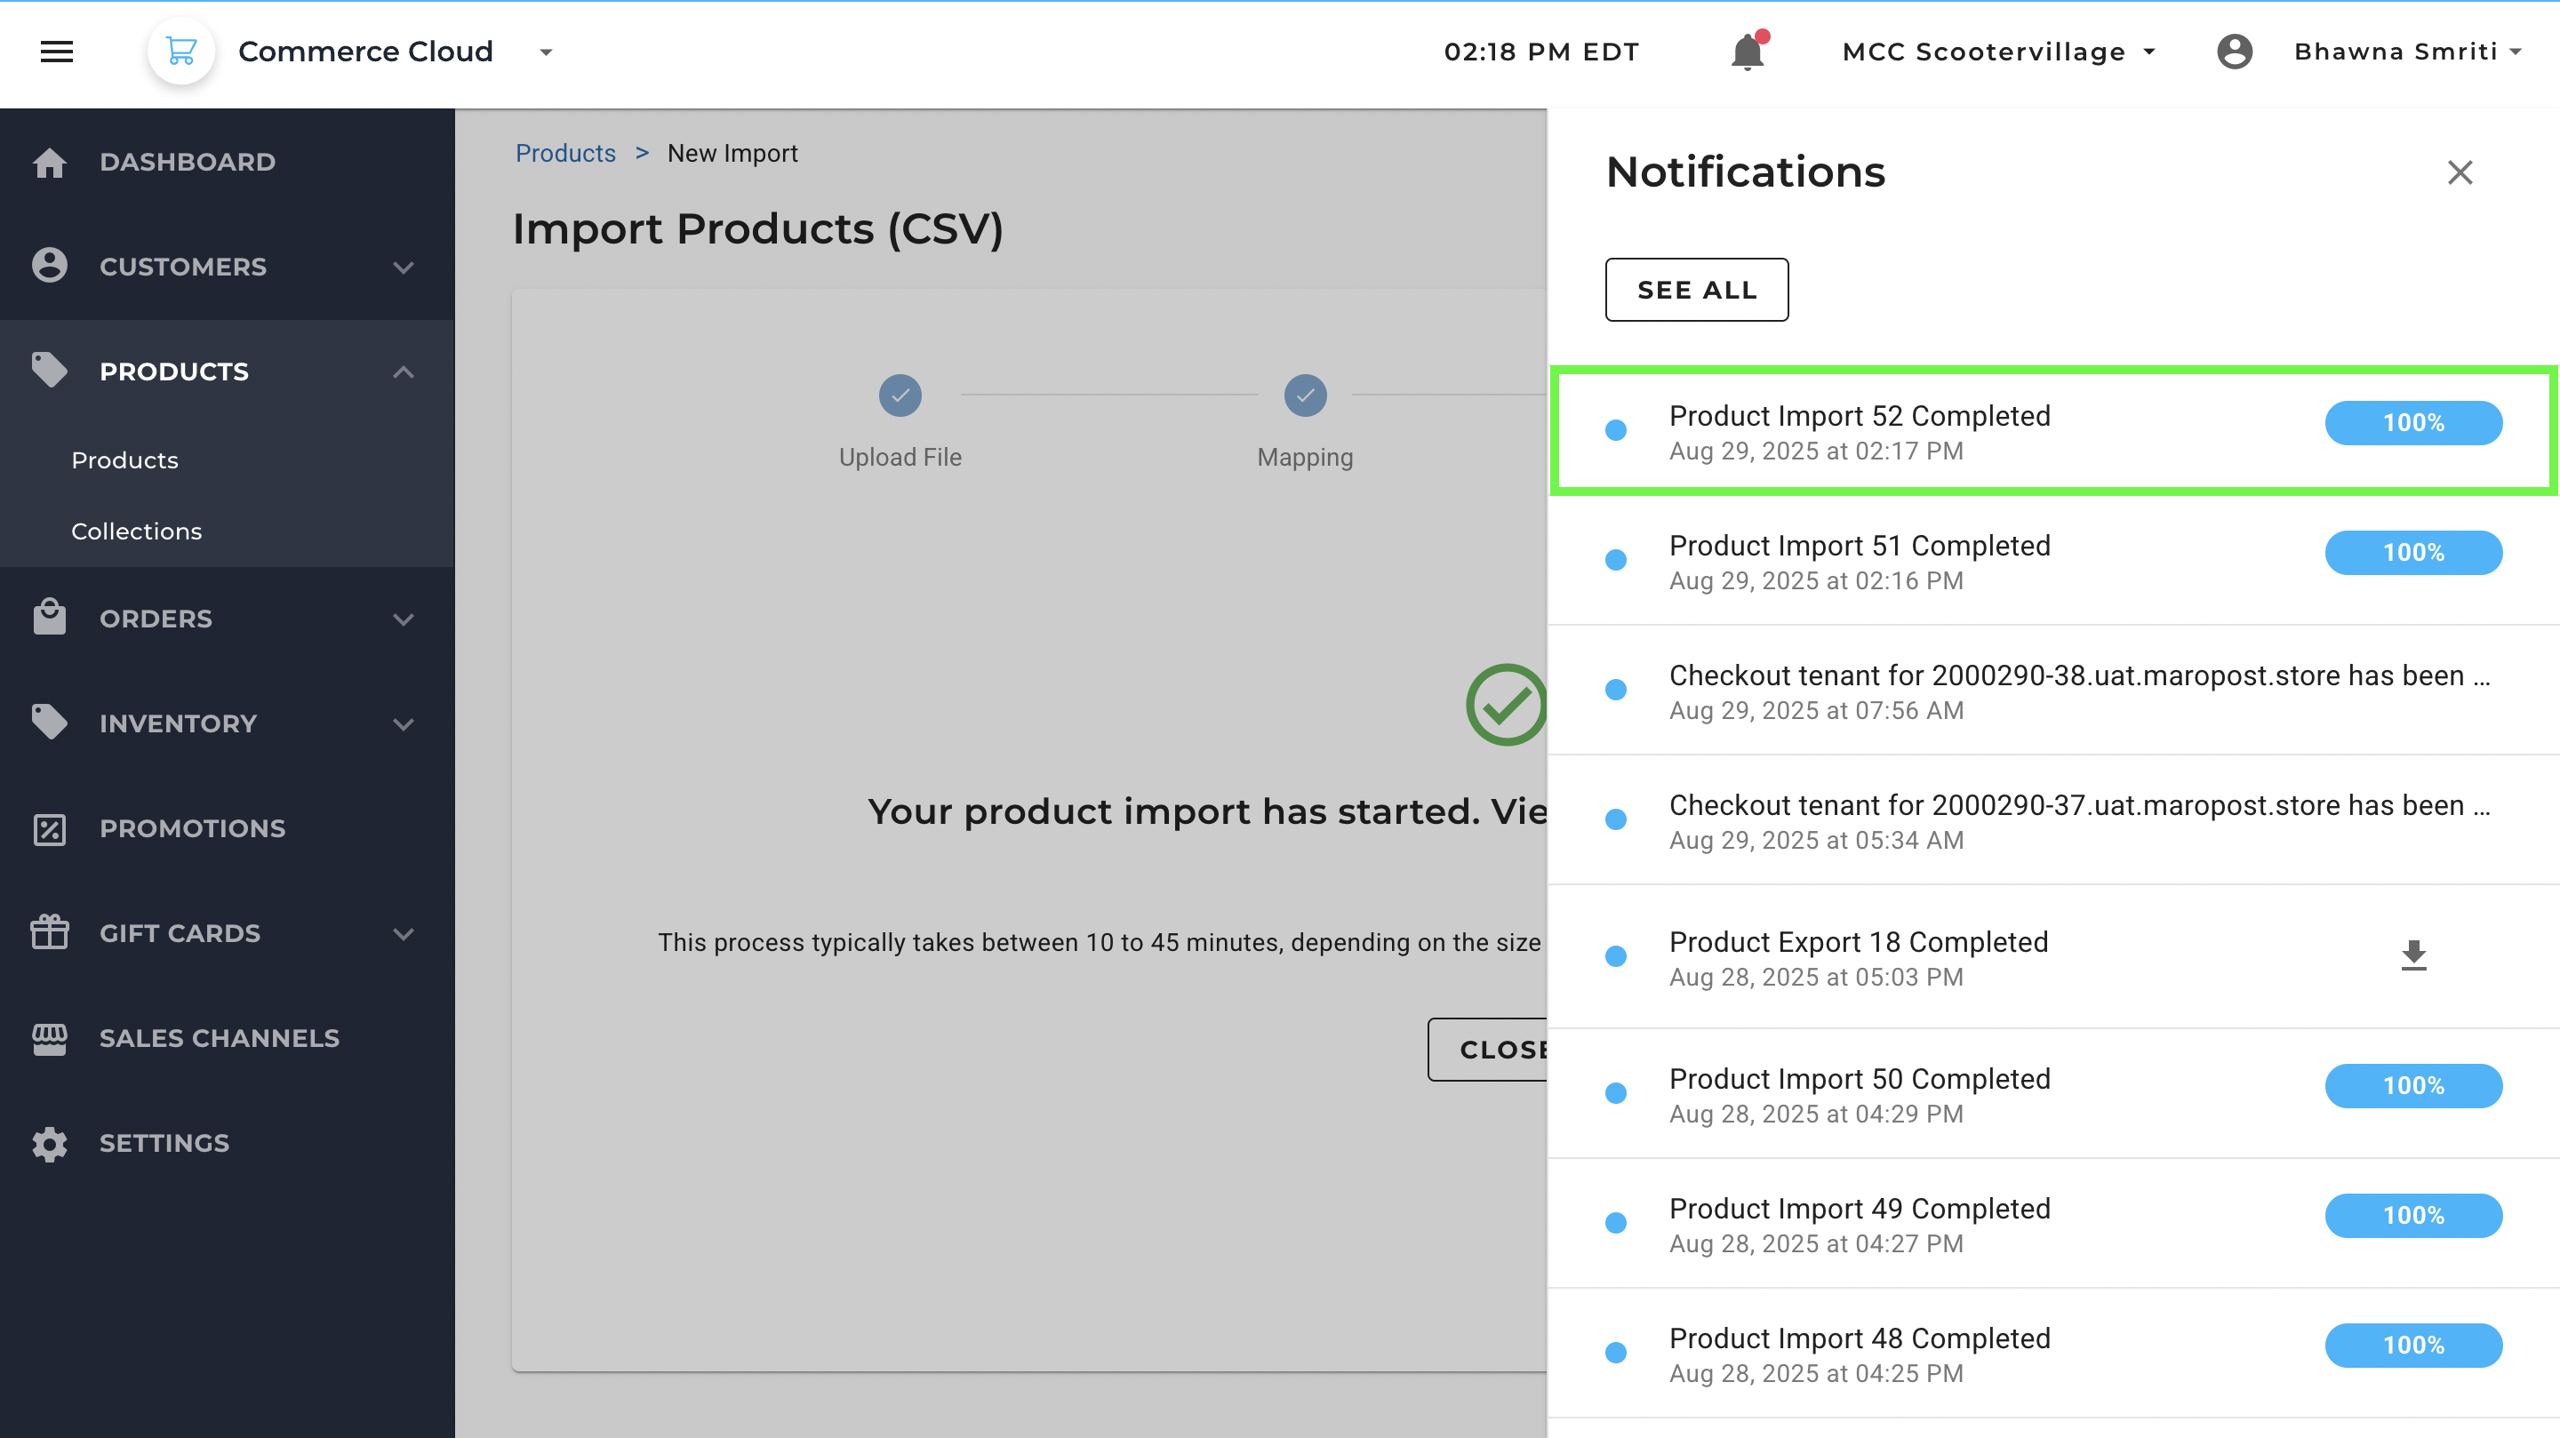The width and height of the screenshot is (2560, 1438).
Task: Click the user profile avatar icon
Action: (2234, 52)
